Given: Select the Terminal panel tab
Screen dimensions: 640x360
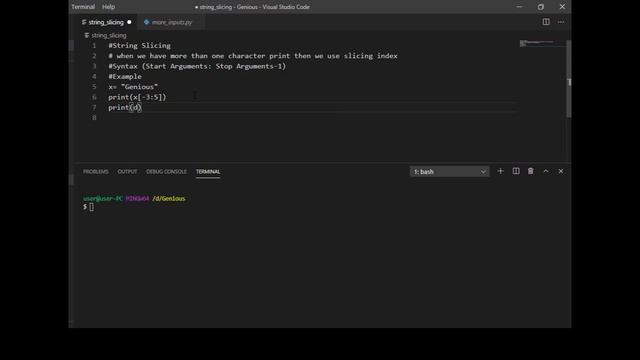Looking at the screenshot, I should pyautogui.click(x=208, y=172).
